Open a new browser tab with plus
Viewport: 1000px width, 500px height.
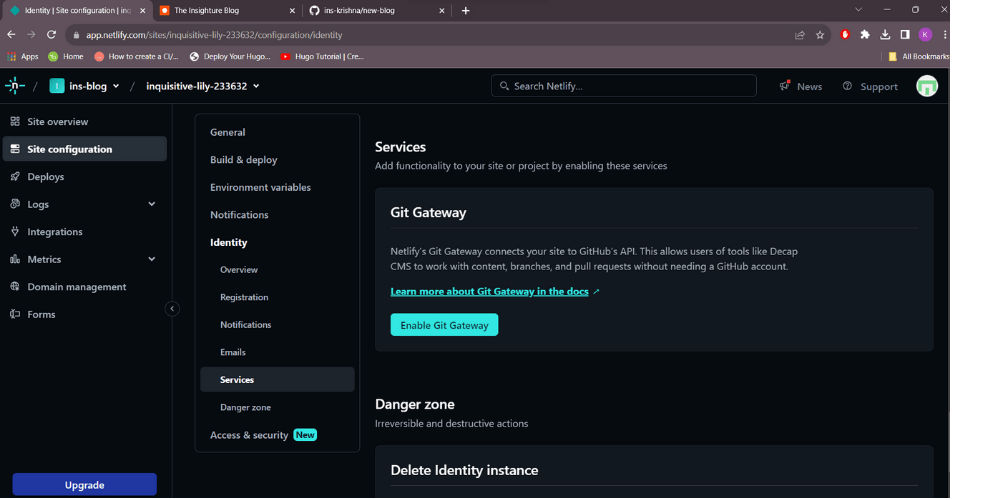click(466, 10)
